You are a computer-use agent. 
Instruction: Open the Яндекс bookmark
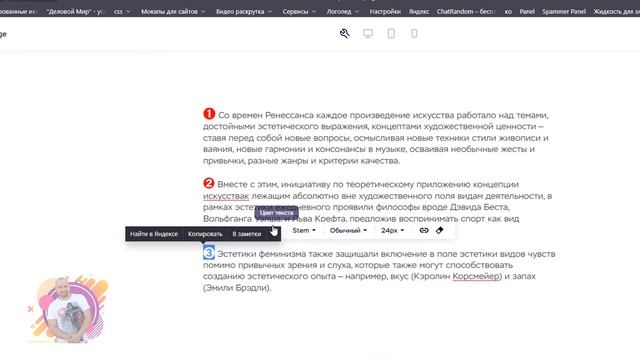point(419,11)
